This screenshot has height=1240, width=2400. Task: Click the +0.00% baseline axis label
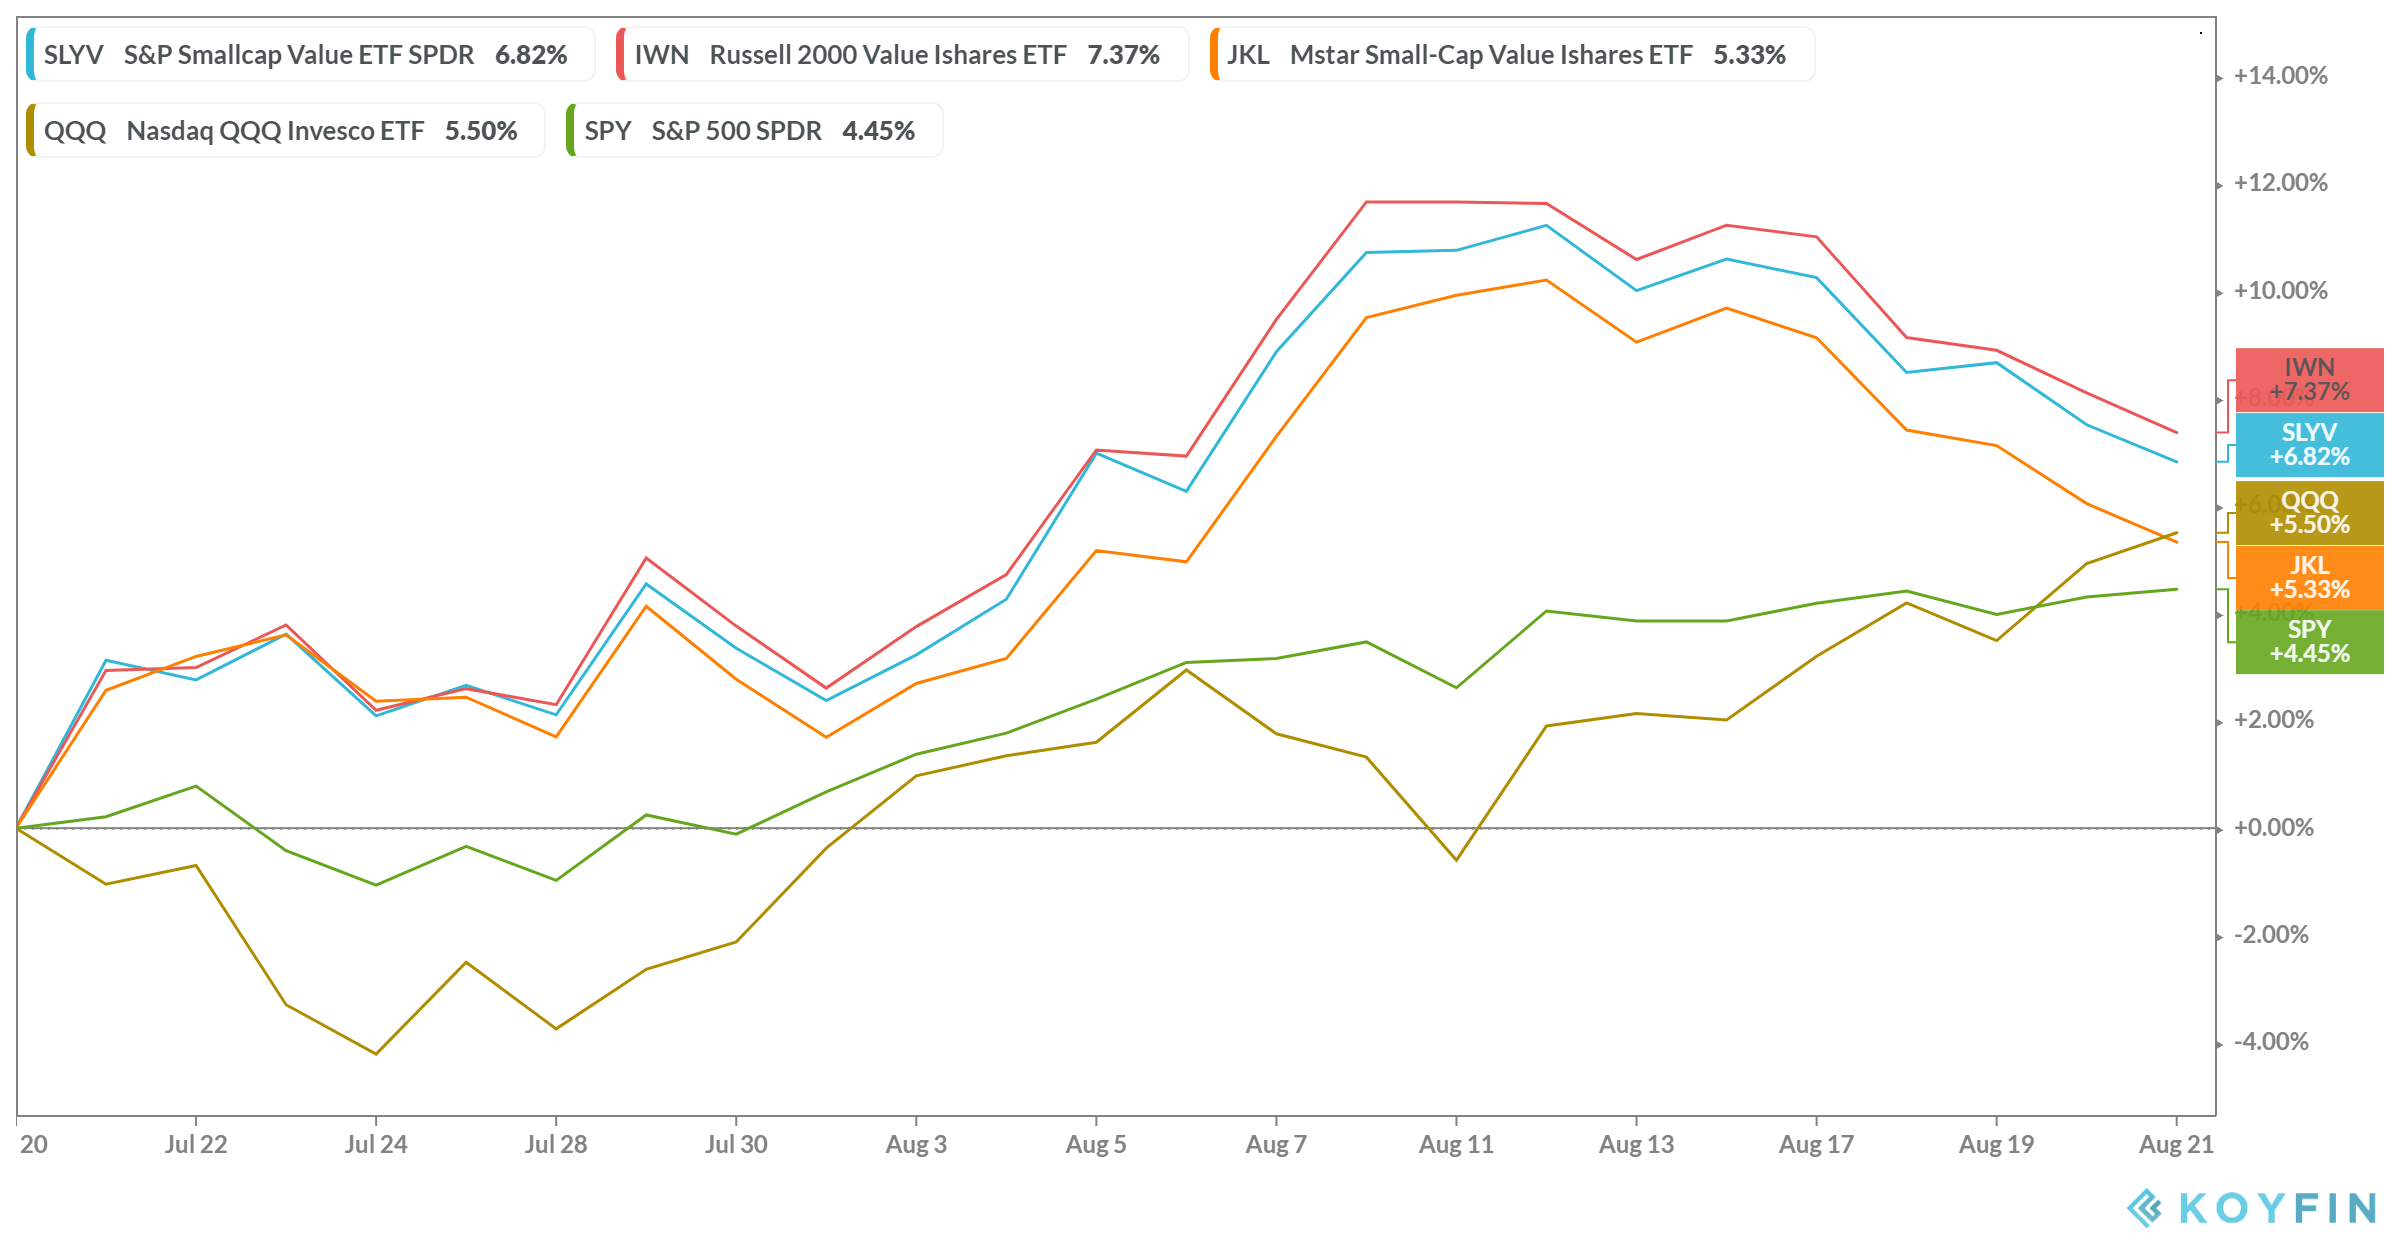click(x=2273, y=828)
